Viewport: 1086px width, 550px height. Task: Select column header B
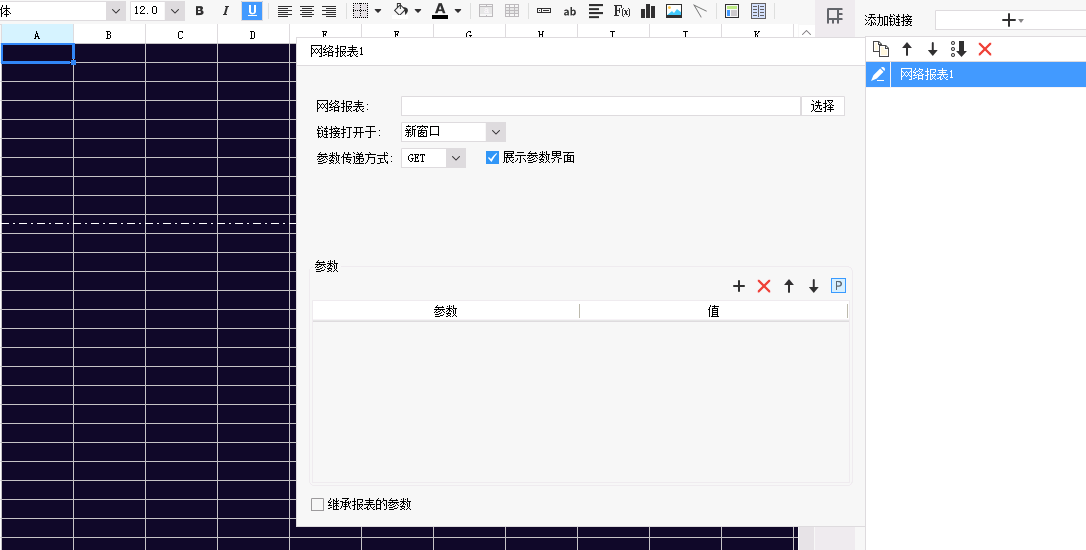(109, 34)
